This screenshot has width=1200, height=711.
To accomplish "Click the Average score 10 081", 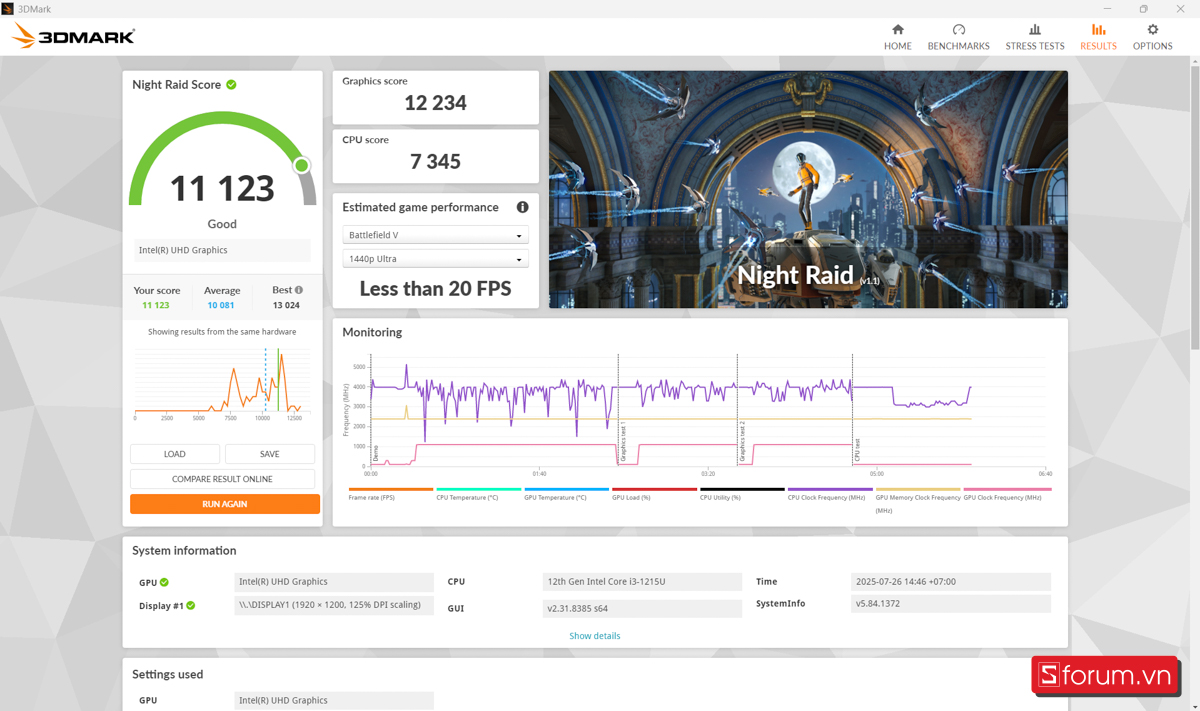I will pos(221,305).
